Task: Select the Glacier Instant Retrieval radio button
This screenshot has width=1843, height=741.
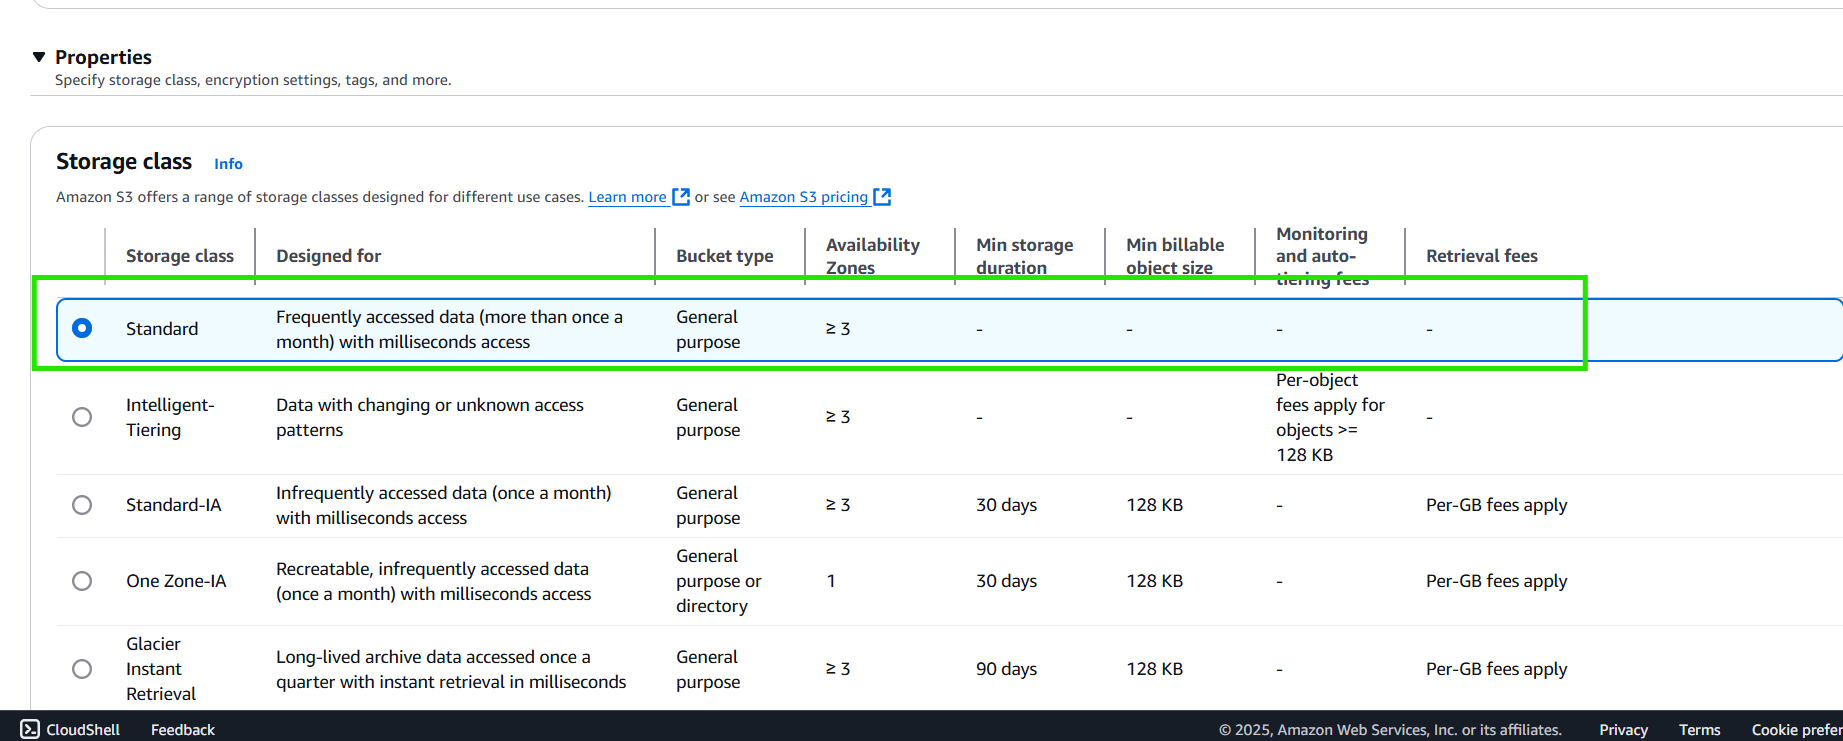Action: 82,669
